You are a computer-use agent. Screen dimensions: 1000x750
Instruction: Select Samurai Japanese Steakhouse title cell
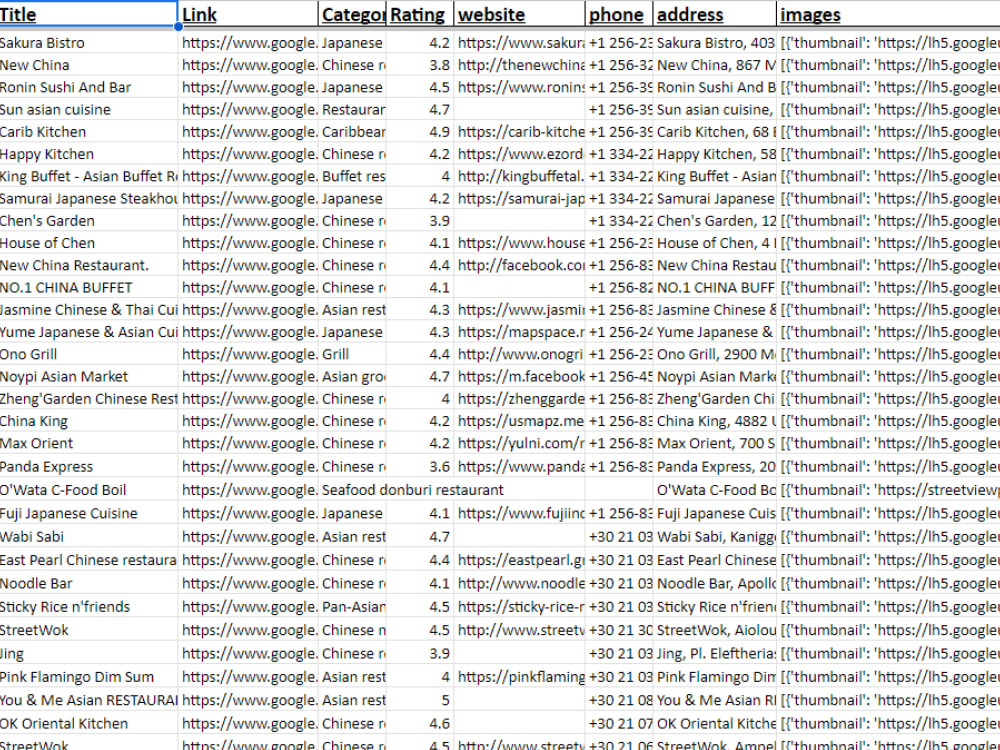pyautogui.click(x=88, y=199)
